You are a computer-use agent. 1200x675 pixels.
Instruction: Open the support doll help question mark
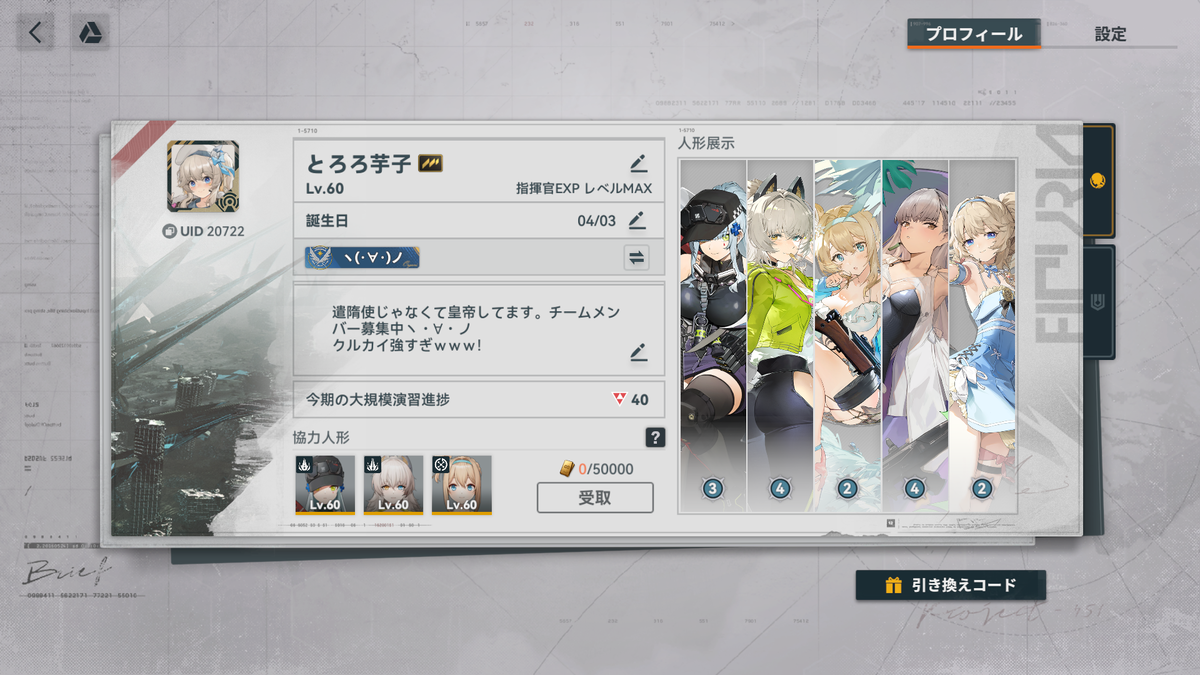tap(655, 437)
